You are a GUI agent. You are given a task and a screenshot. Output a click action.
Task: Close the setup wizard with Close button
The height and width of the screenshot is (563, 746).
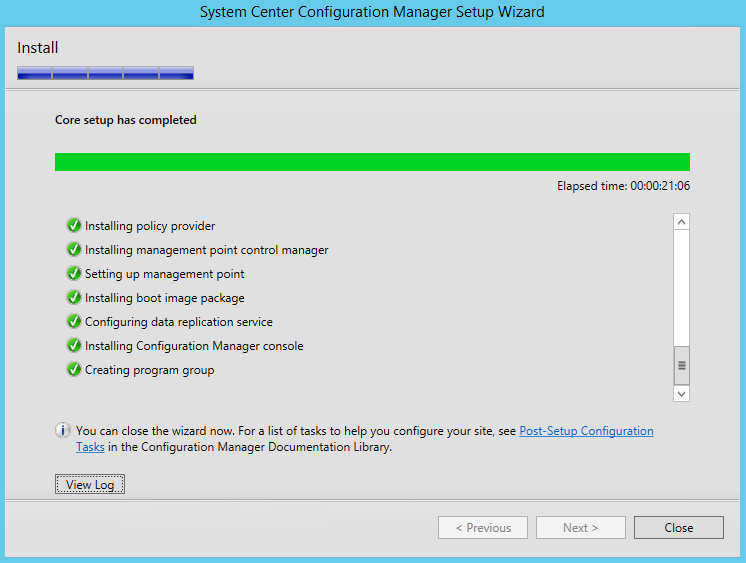pyautogui.click(x=678, y=527)
